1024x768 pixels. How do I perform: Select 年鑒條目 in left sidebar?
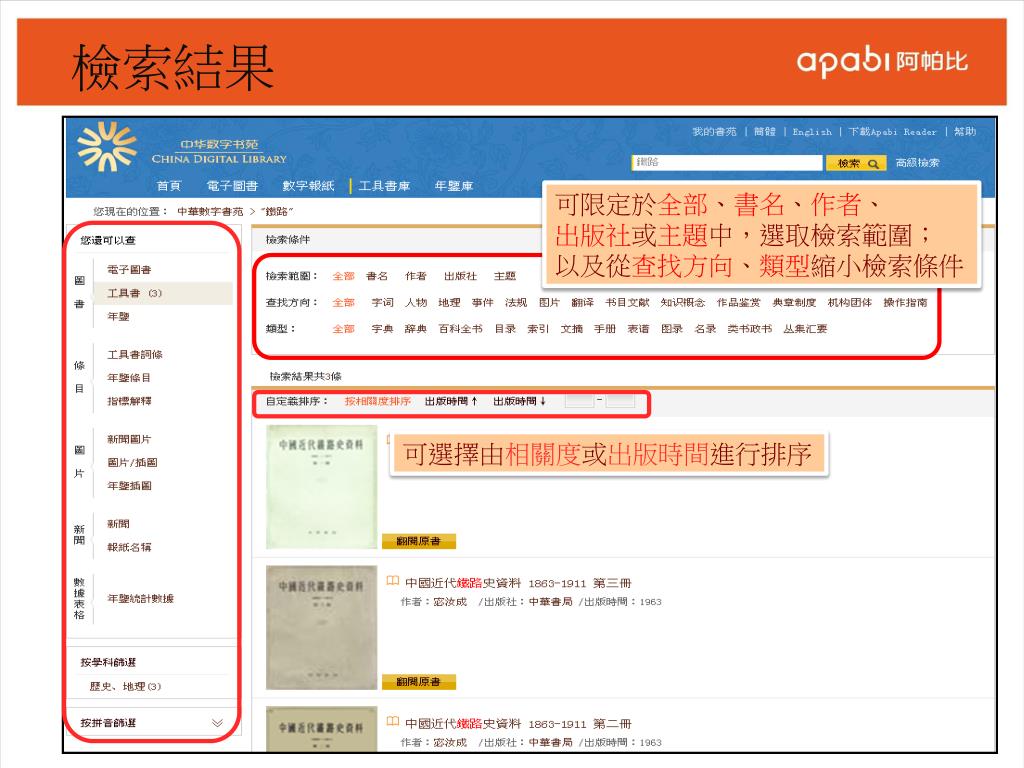pyautogui.click(x=129, y=378)
